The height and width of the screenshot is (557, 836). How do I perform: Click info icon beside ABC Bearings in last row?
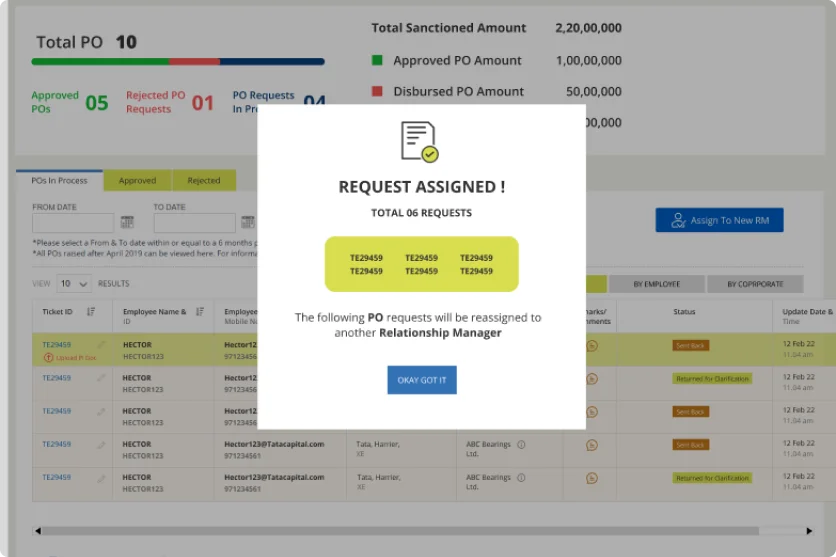click(521, 478)
